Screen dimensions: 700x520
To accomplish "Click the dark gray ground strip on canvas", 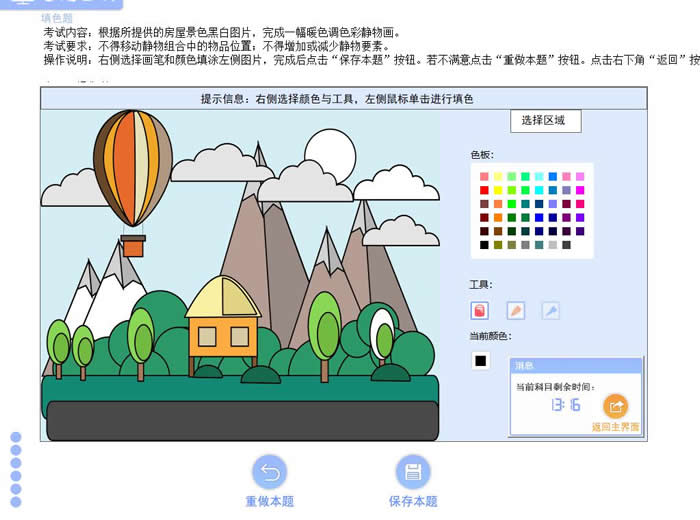I will (x=240, y=420).
